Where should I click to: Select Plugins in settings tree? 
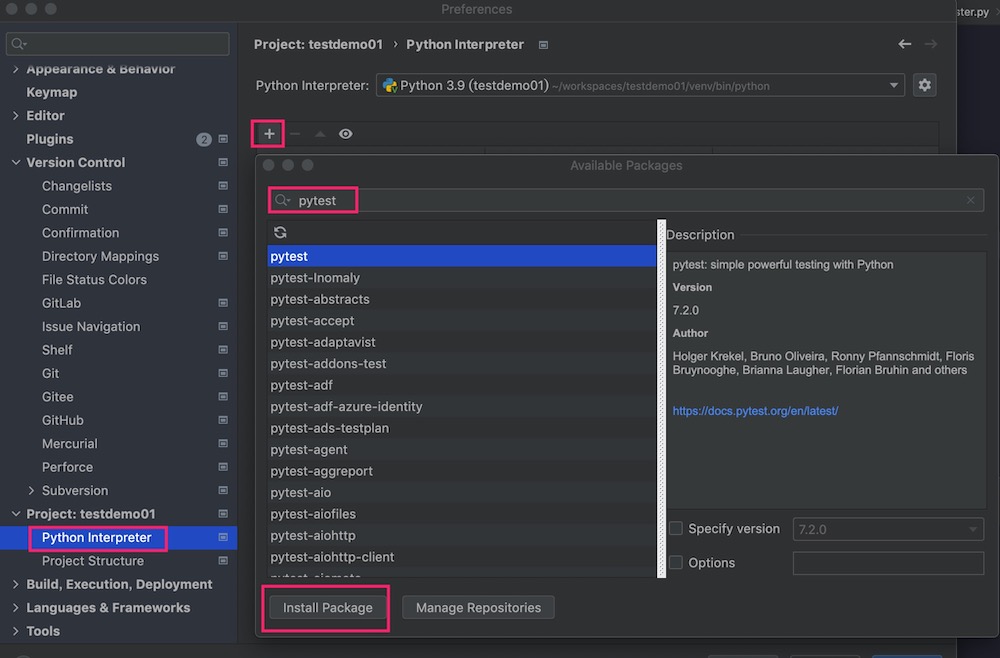point(50,139)
